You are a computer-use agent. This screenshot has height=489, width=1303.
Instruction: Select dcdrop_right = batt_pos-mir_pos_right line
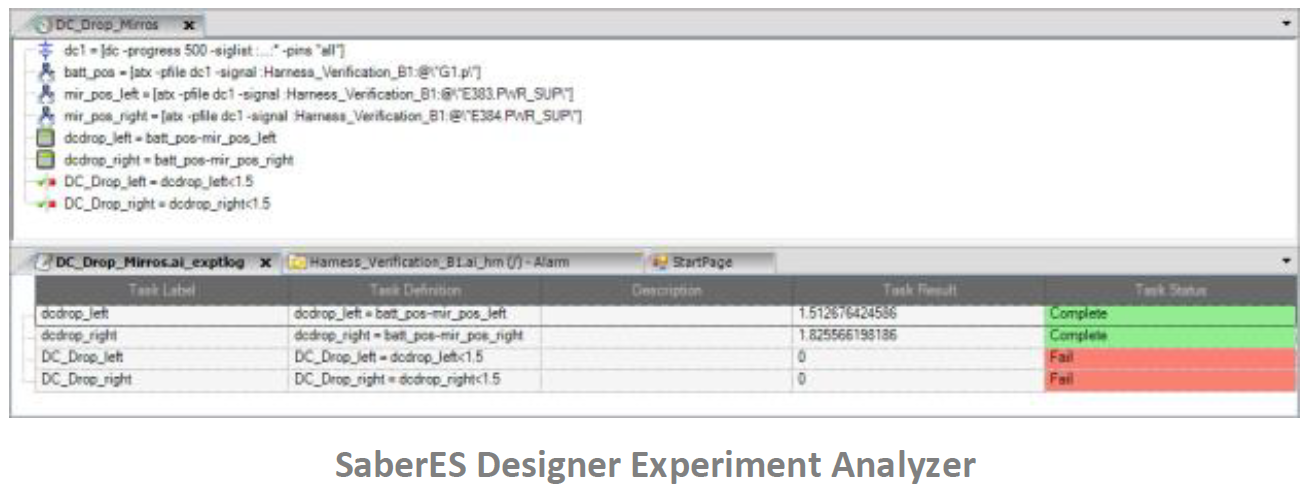point(179,160)
